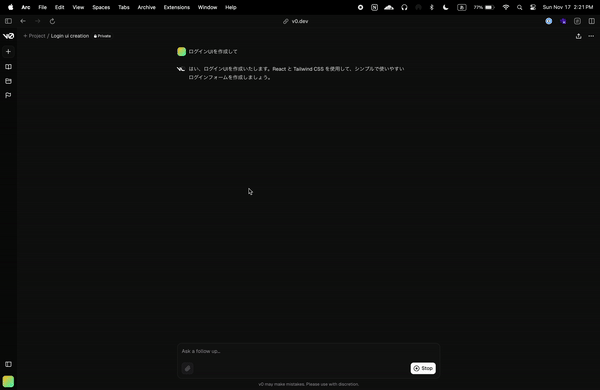
Task: Click the link icon beside v0.dev
Action: (x=285, y=21)
